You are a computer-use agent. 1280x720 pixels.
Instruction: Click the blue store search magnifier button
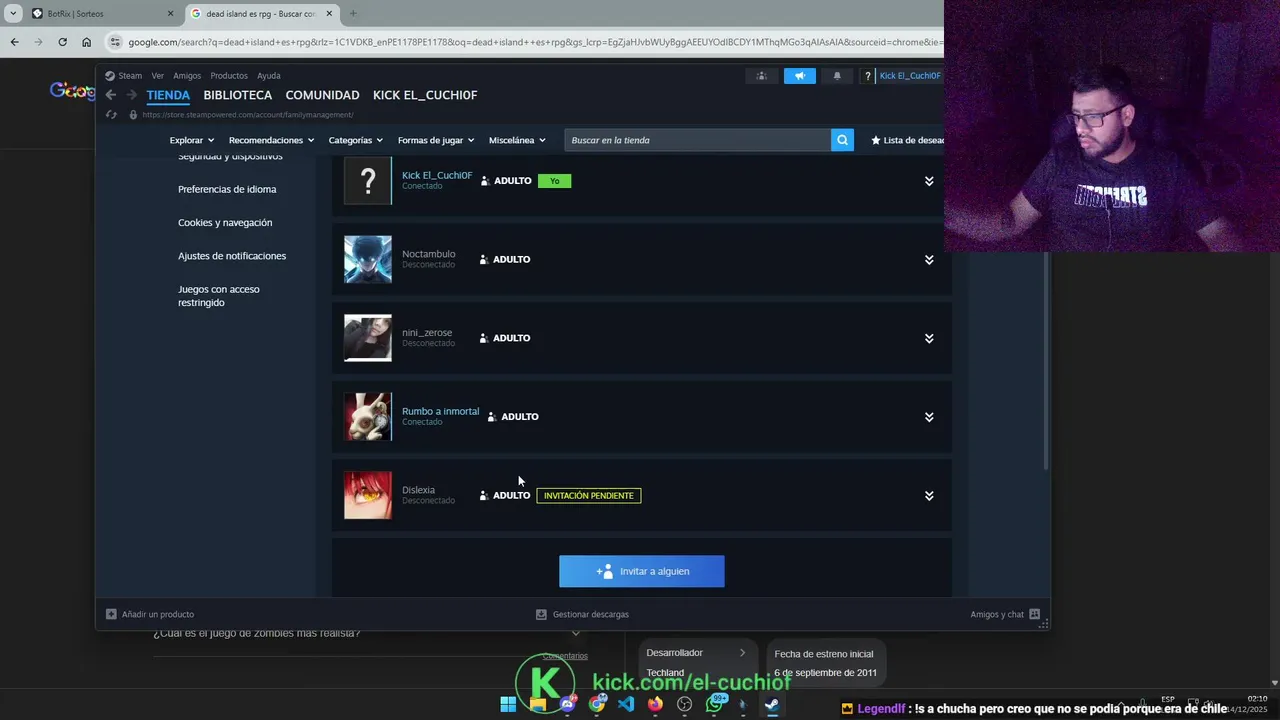tap(843, 140)
